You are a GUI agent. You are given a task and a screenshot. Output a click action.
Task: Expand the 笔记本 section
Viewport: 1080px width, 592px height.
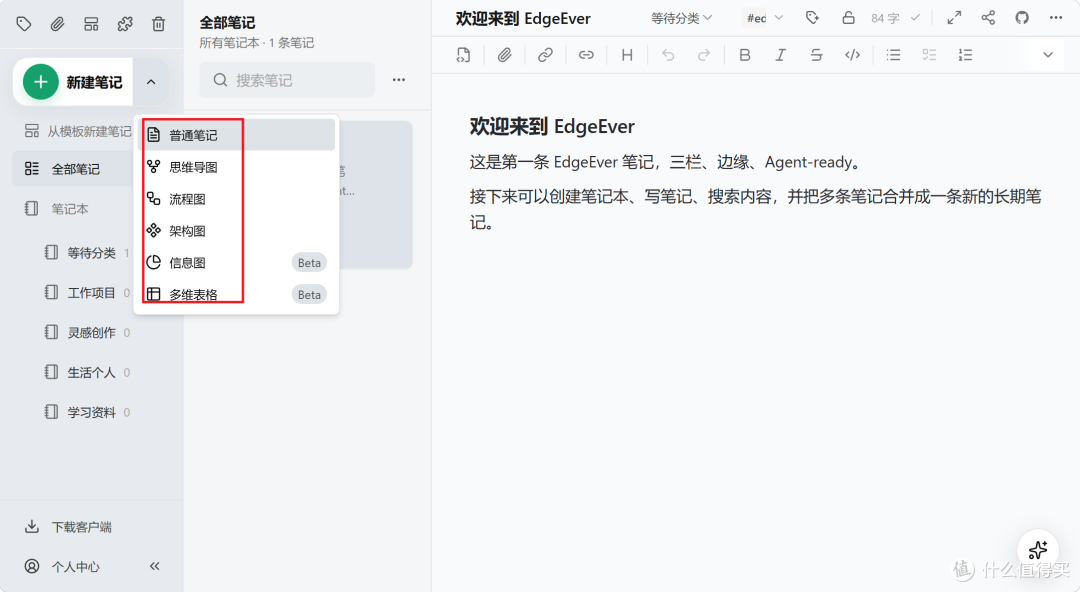[x=69, y=208]
